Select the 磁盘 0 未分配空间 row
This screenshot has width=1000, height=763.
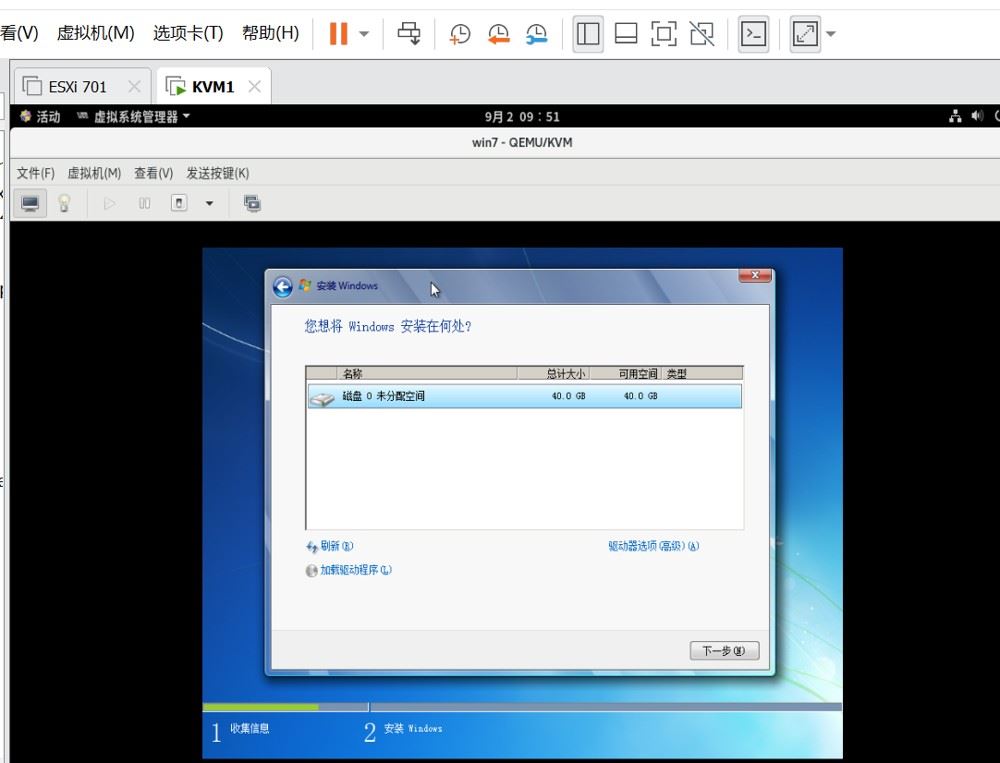pyautogui.click(x=524, y=396)
